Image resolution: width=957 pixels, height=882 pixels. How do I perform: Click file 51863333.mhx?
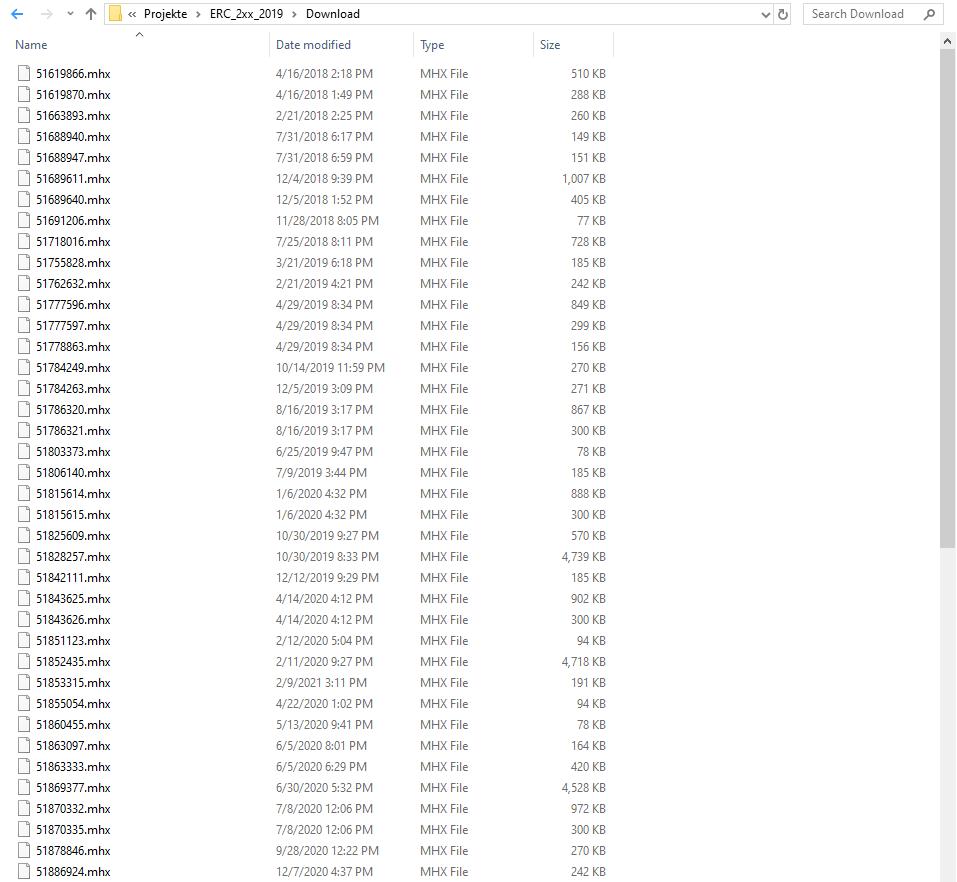pyautogui.click(x=73, y=767)
